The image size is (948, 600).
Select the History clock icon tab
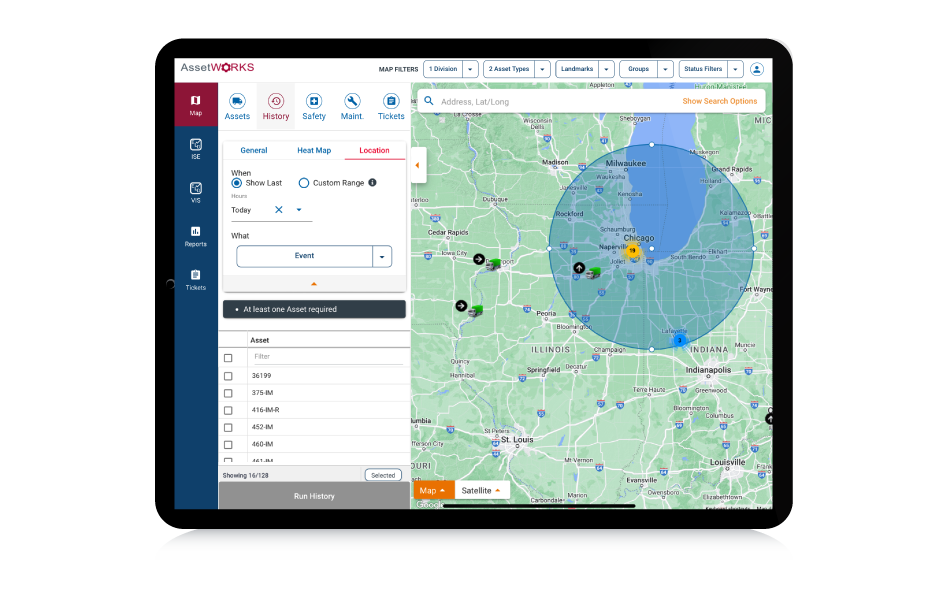[x=276, y=106]
